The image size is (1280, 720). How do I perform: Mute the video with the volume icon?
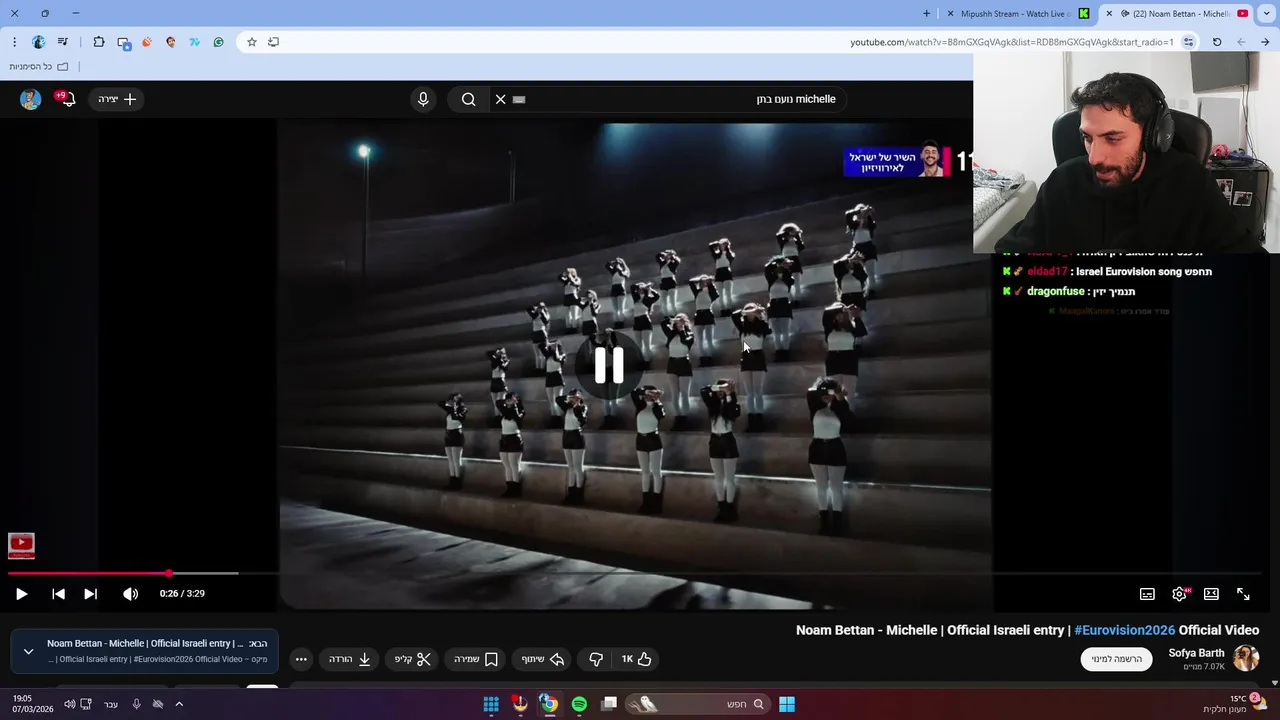[130, 594]
